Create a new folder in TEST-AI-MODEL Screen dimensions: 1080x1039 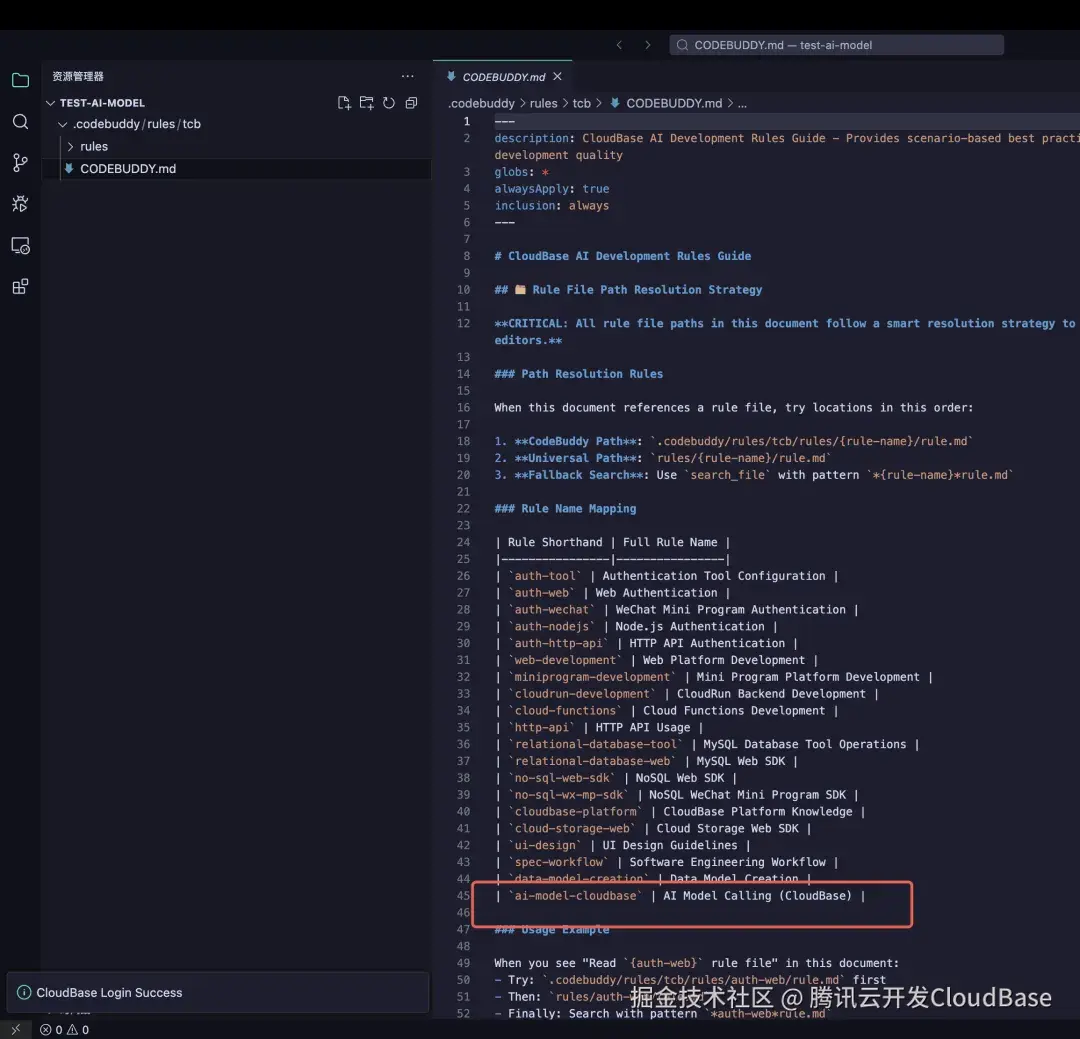coord(366,103)
